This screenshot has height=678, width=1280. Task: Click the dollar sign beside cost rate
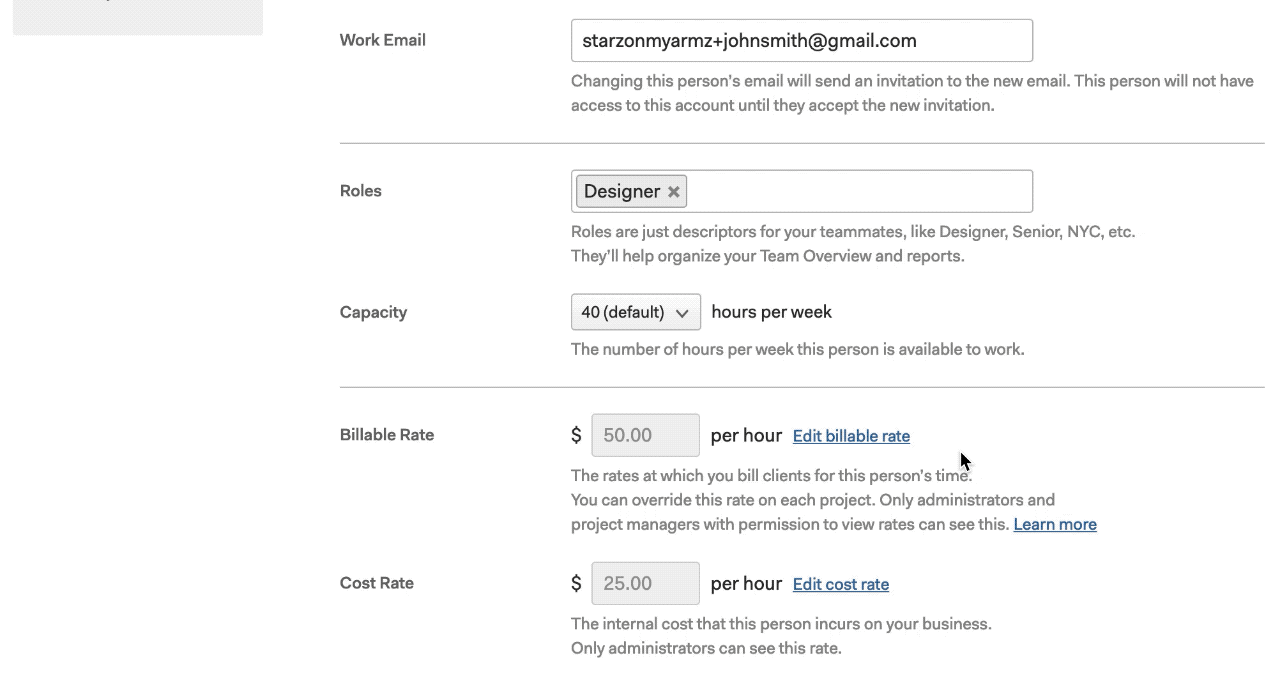click(x=576, y=583)
